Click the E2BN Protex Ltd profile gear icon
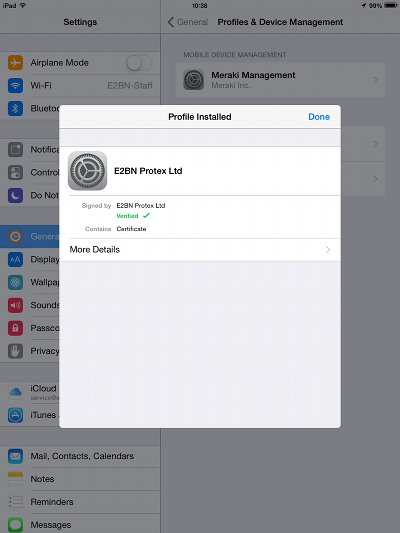 87,171
